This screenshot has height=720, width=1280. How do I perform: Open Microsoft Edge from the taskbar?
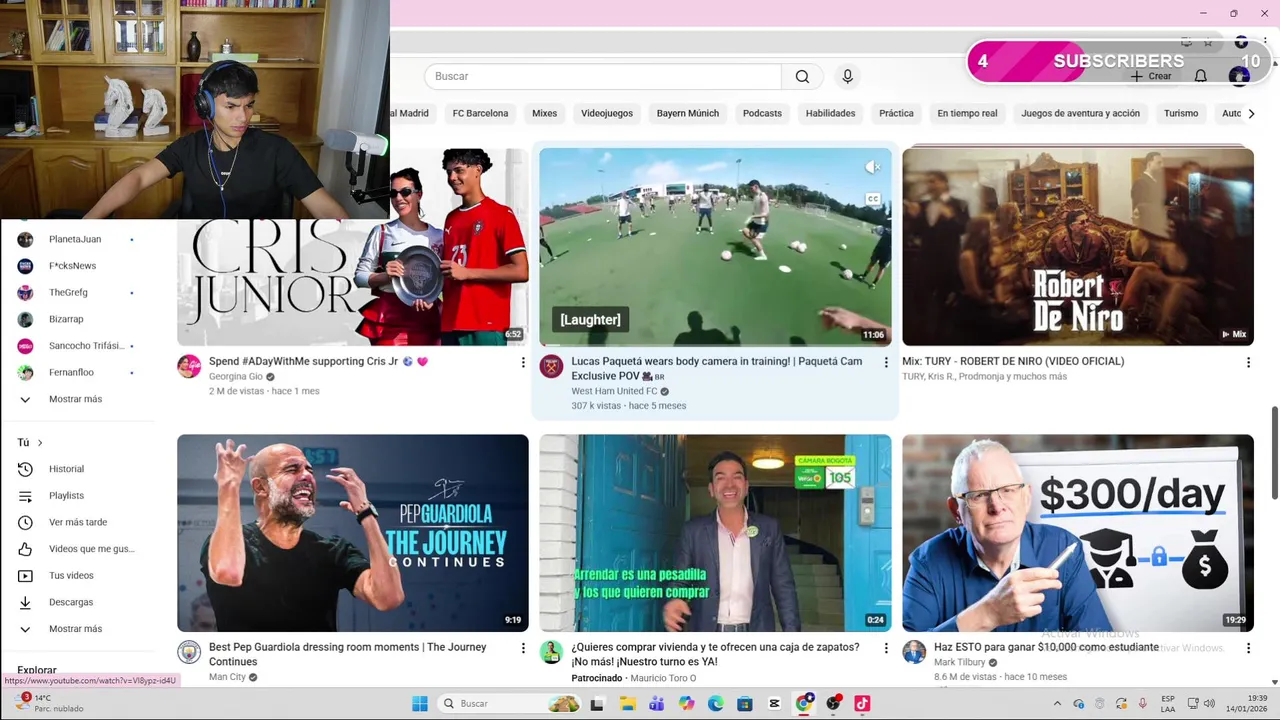716,704
